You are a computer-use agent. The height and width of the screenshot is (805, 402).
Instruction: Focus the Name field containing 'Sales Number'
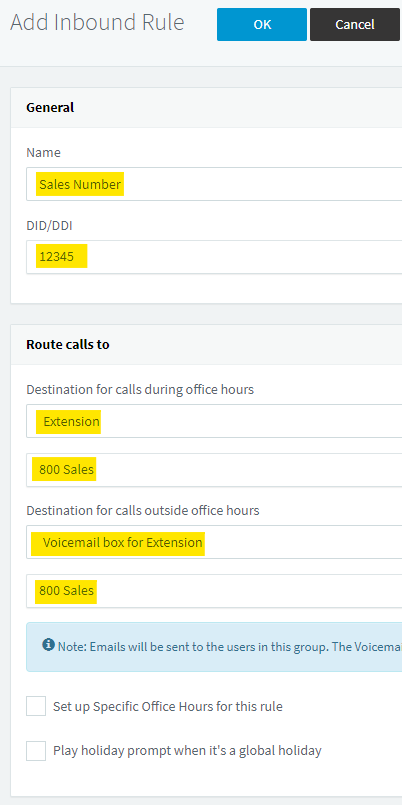pyautogui.click(x=214, y=184)
